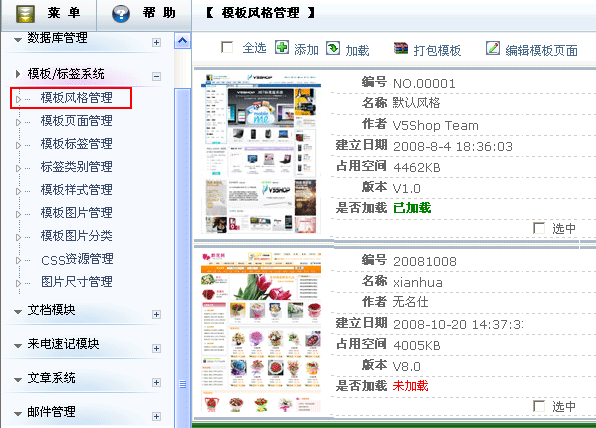
Task: Click the 数据库管理 section title
Action: (x=57, y=38)
